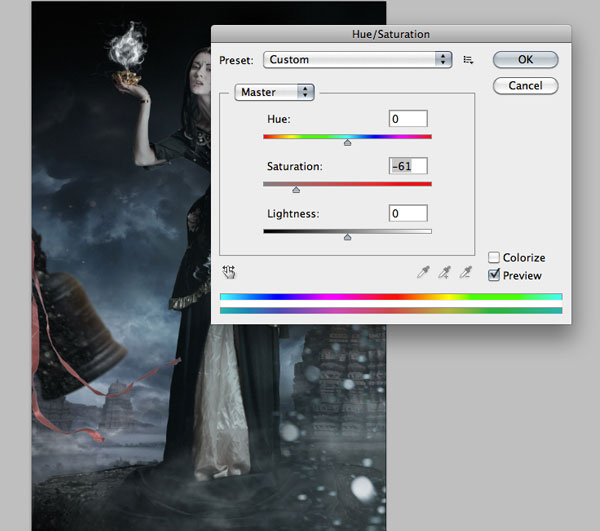Click the Lightness value field
This screenshot has width=600, height=531.
408,213
